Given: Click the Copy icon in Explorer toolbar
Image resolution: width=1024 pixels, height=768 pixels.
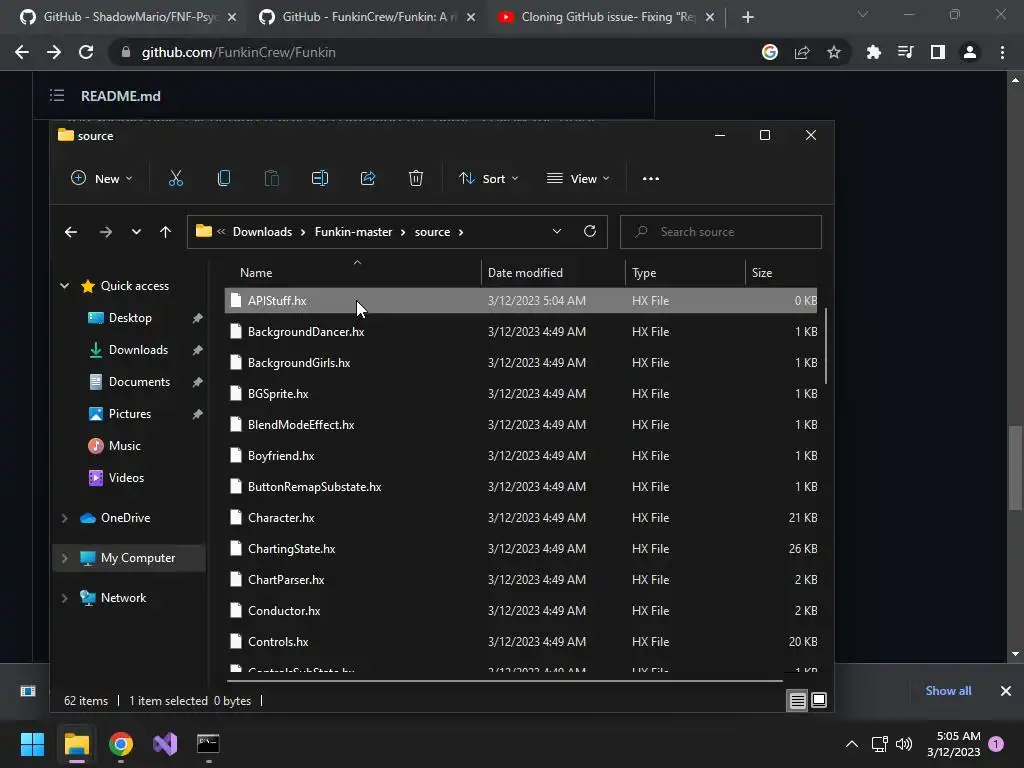Looking at the screenshot, I should [223, 178].
